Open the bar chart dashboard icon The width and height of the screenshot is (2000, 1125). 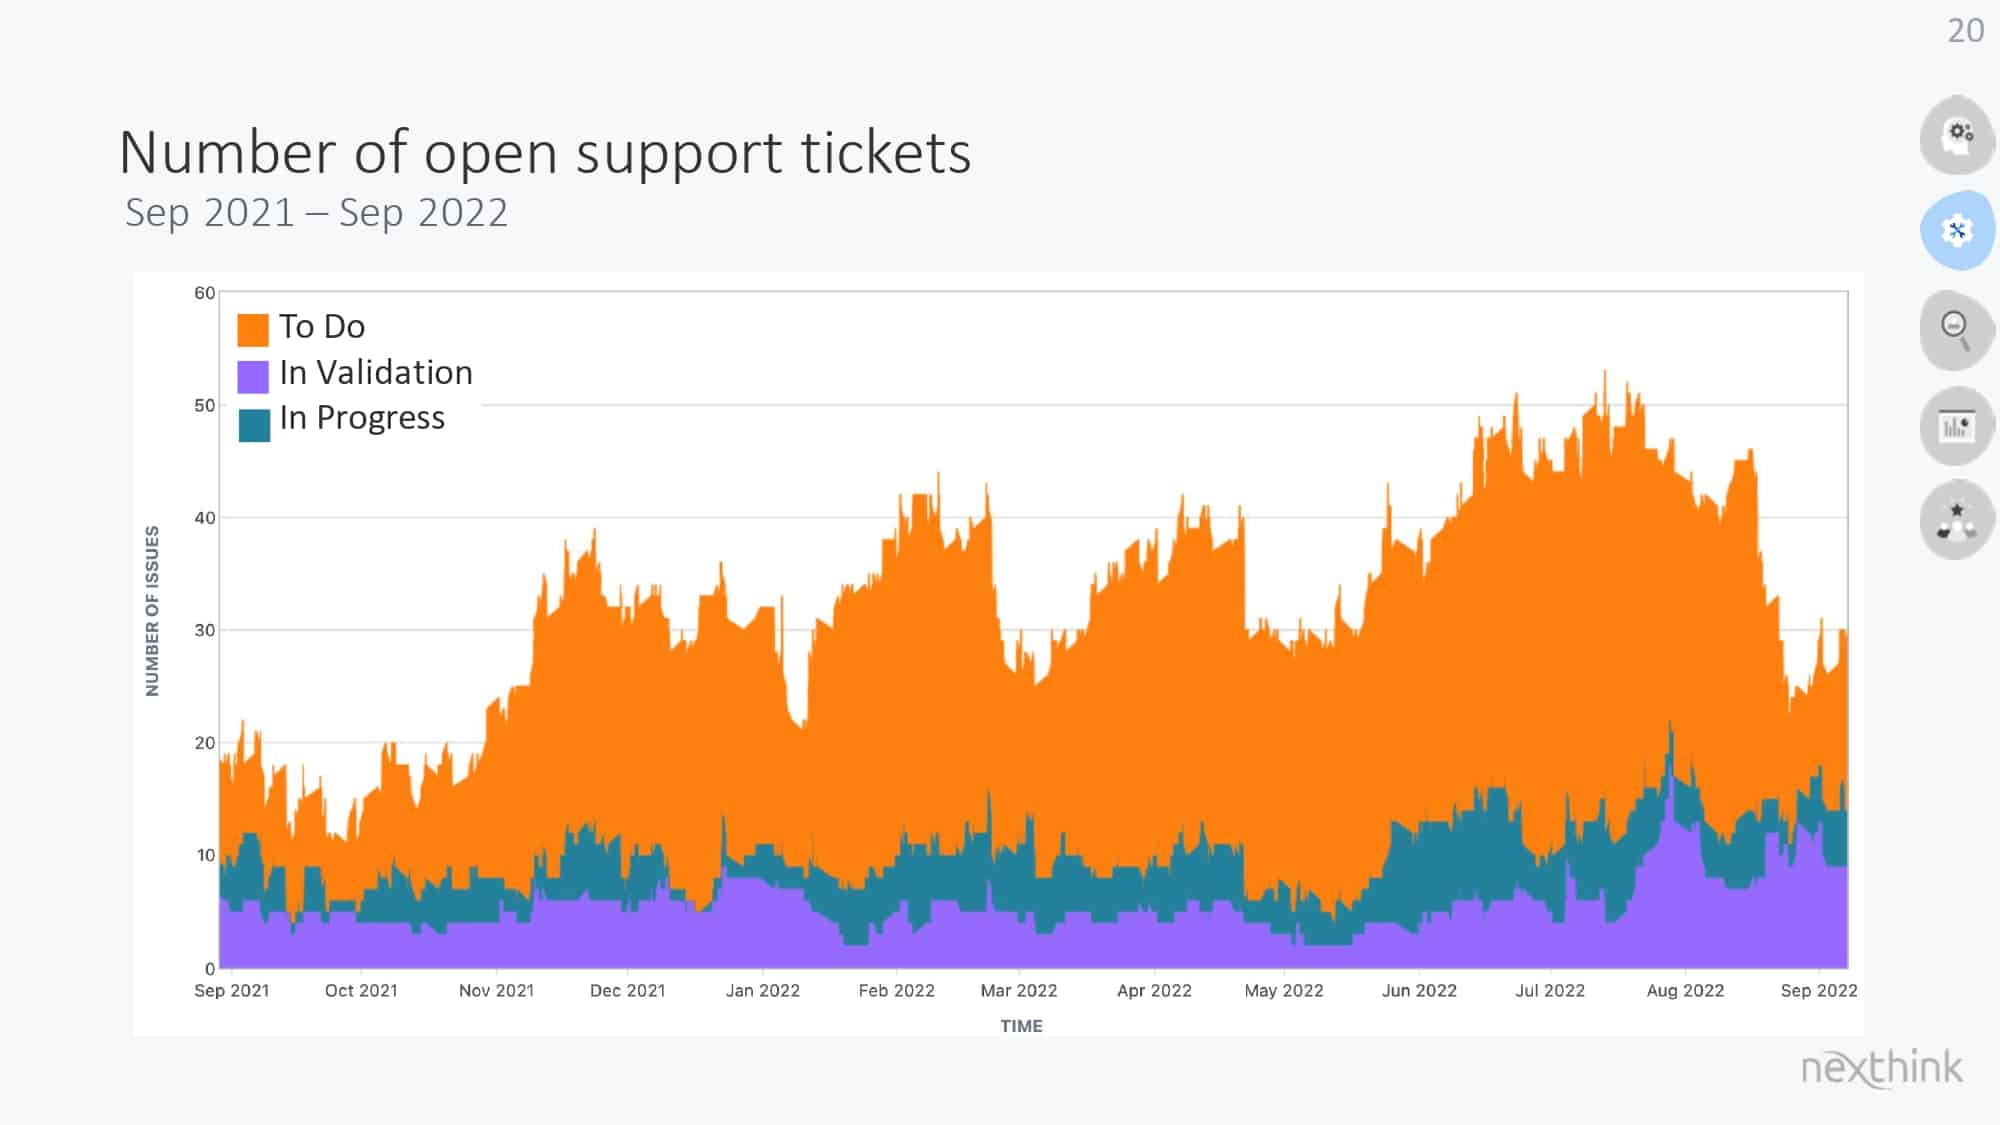pyautogui.click(x=1957, y=427)
